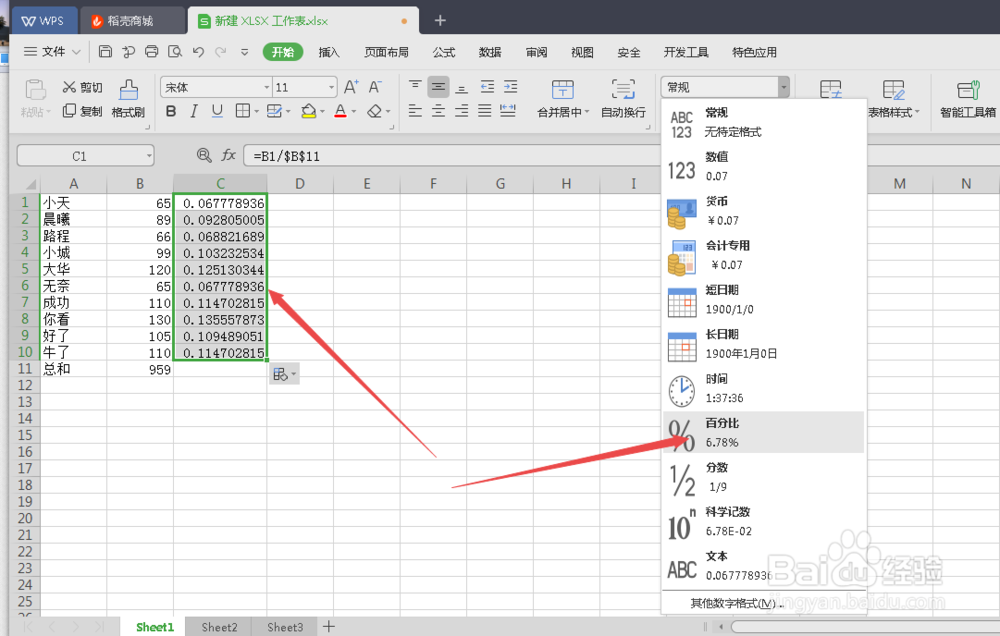Click the Redo arrow icon
This screenshot has width=1000, height=636.
[221, 52]
